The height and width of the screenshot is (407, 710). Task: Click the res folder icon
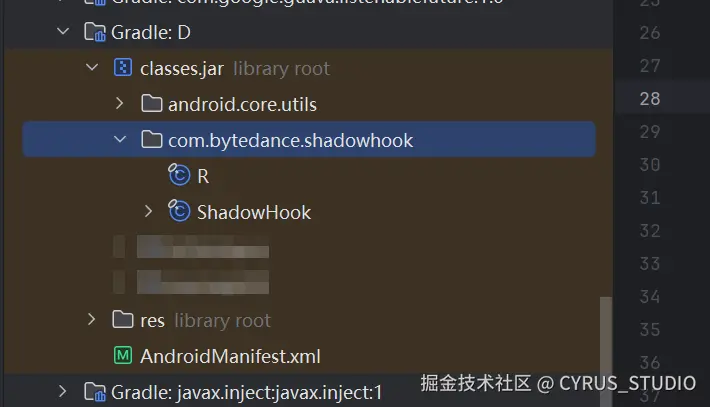point(123,320)
